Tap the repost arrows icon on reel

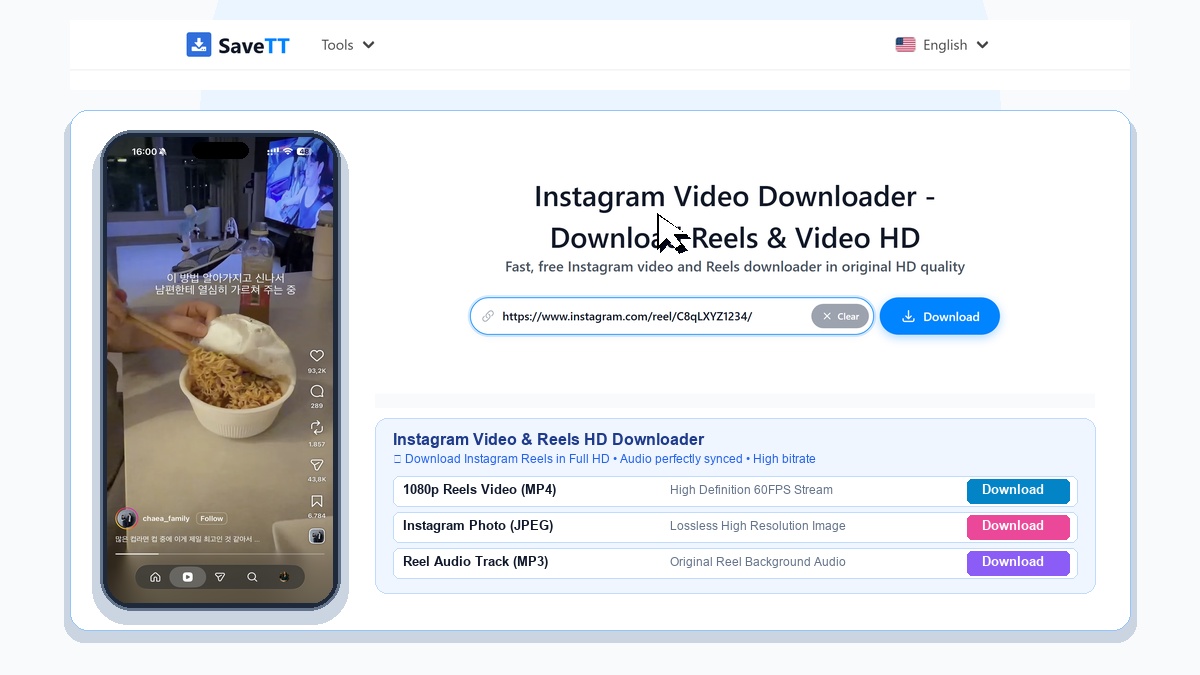pos(317,428)
